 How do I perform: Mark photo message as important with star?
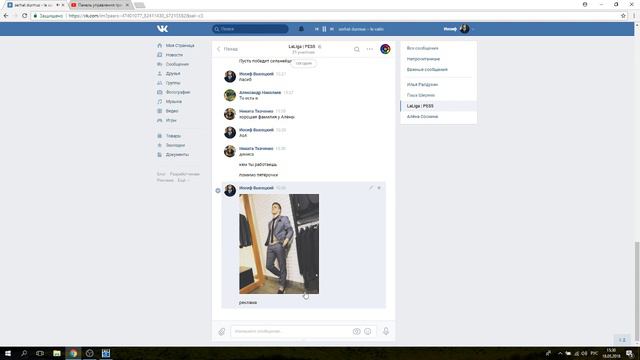[379, 188]
